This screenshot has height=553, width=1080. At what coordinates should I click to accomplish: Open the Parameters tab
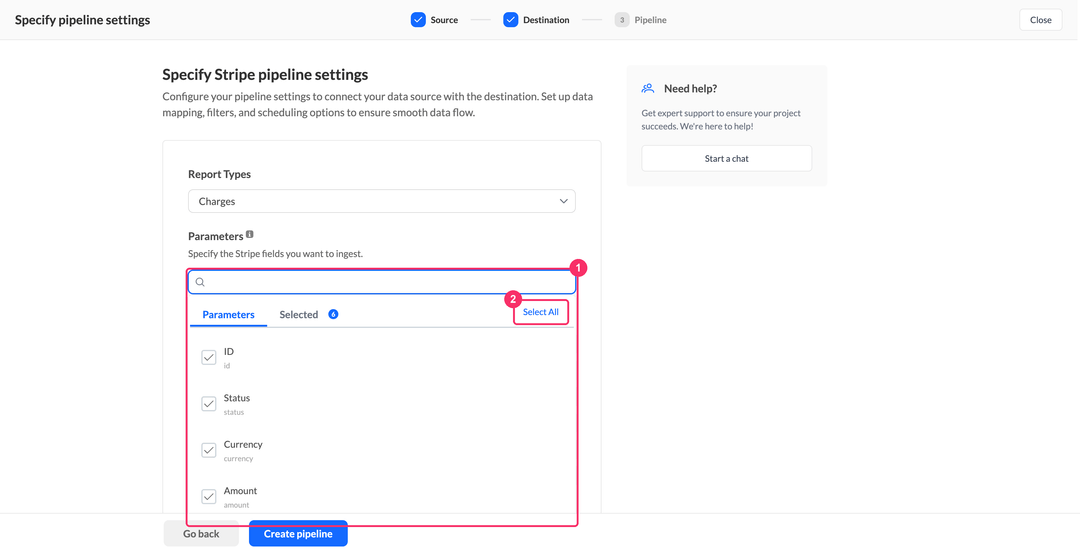pyautogui.click(x=229, y=315)
